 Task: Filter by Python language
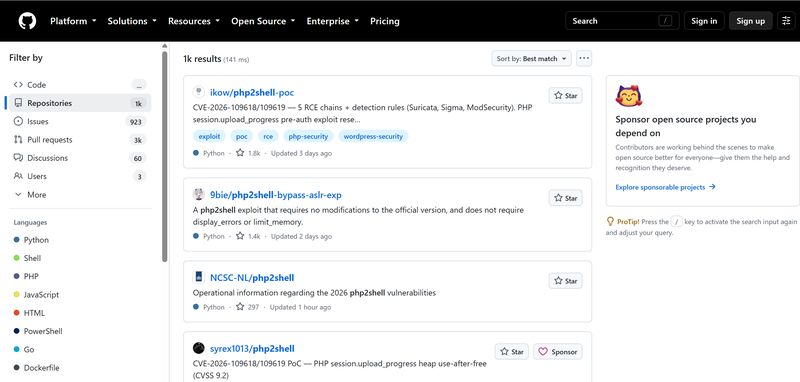(80, 240)
